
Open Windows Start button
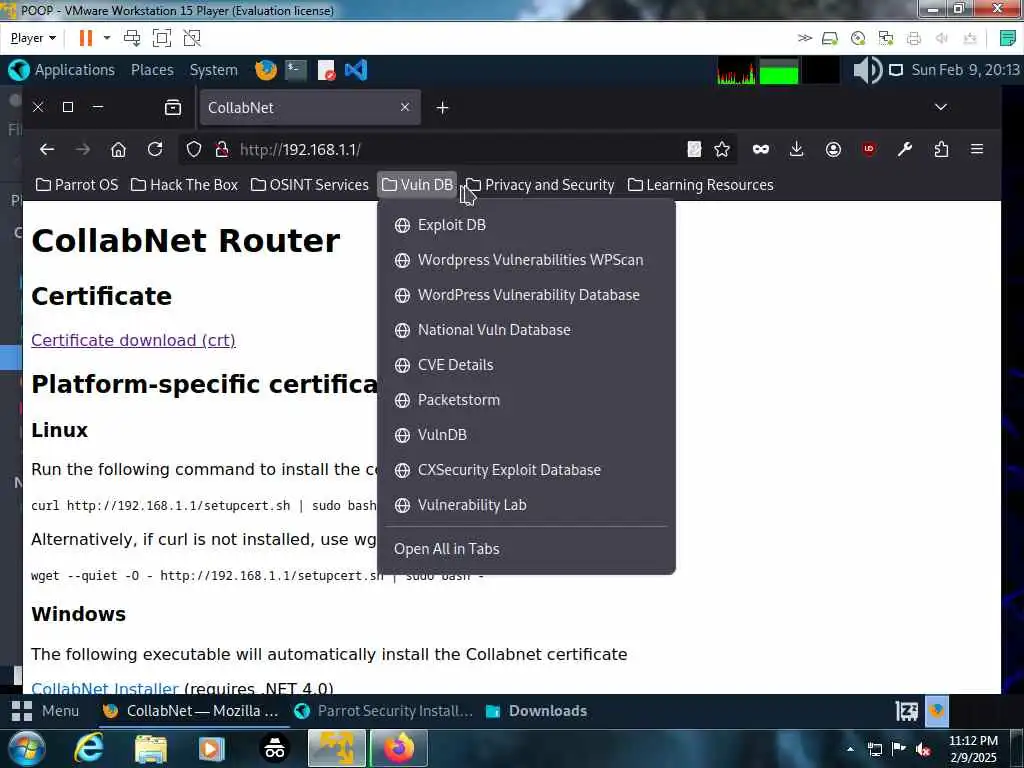[x=27, y=748]
